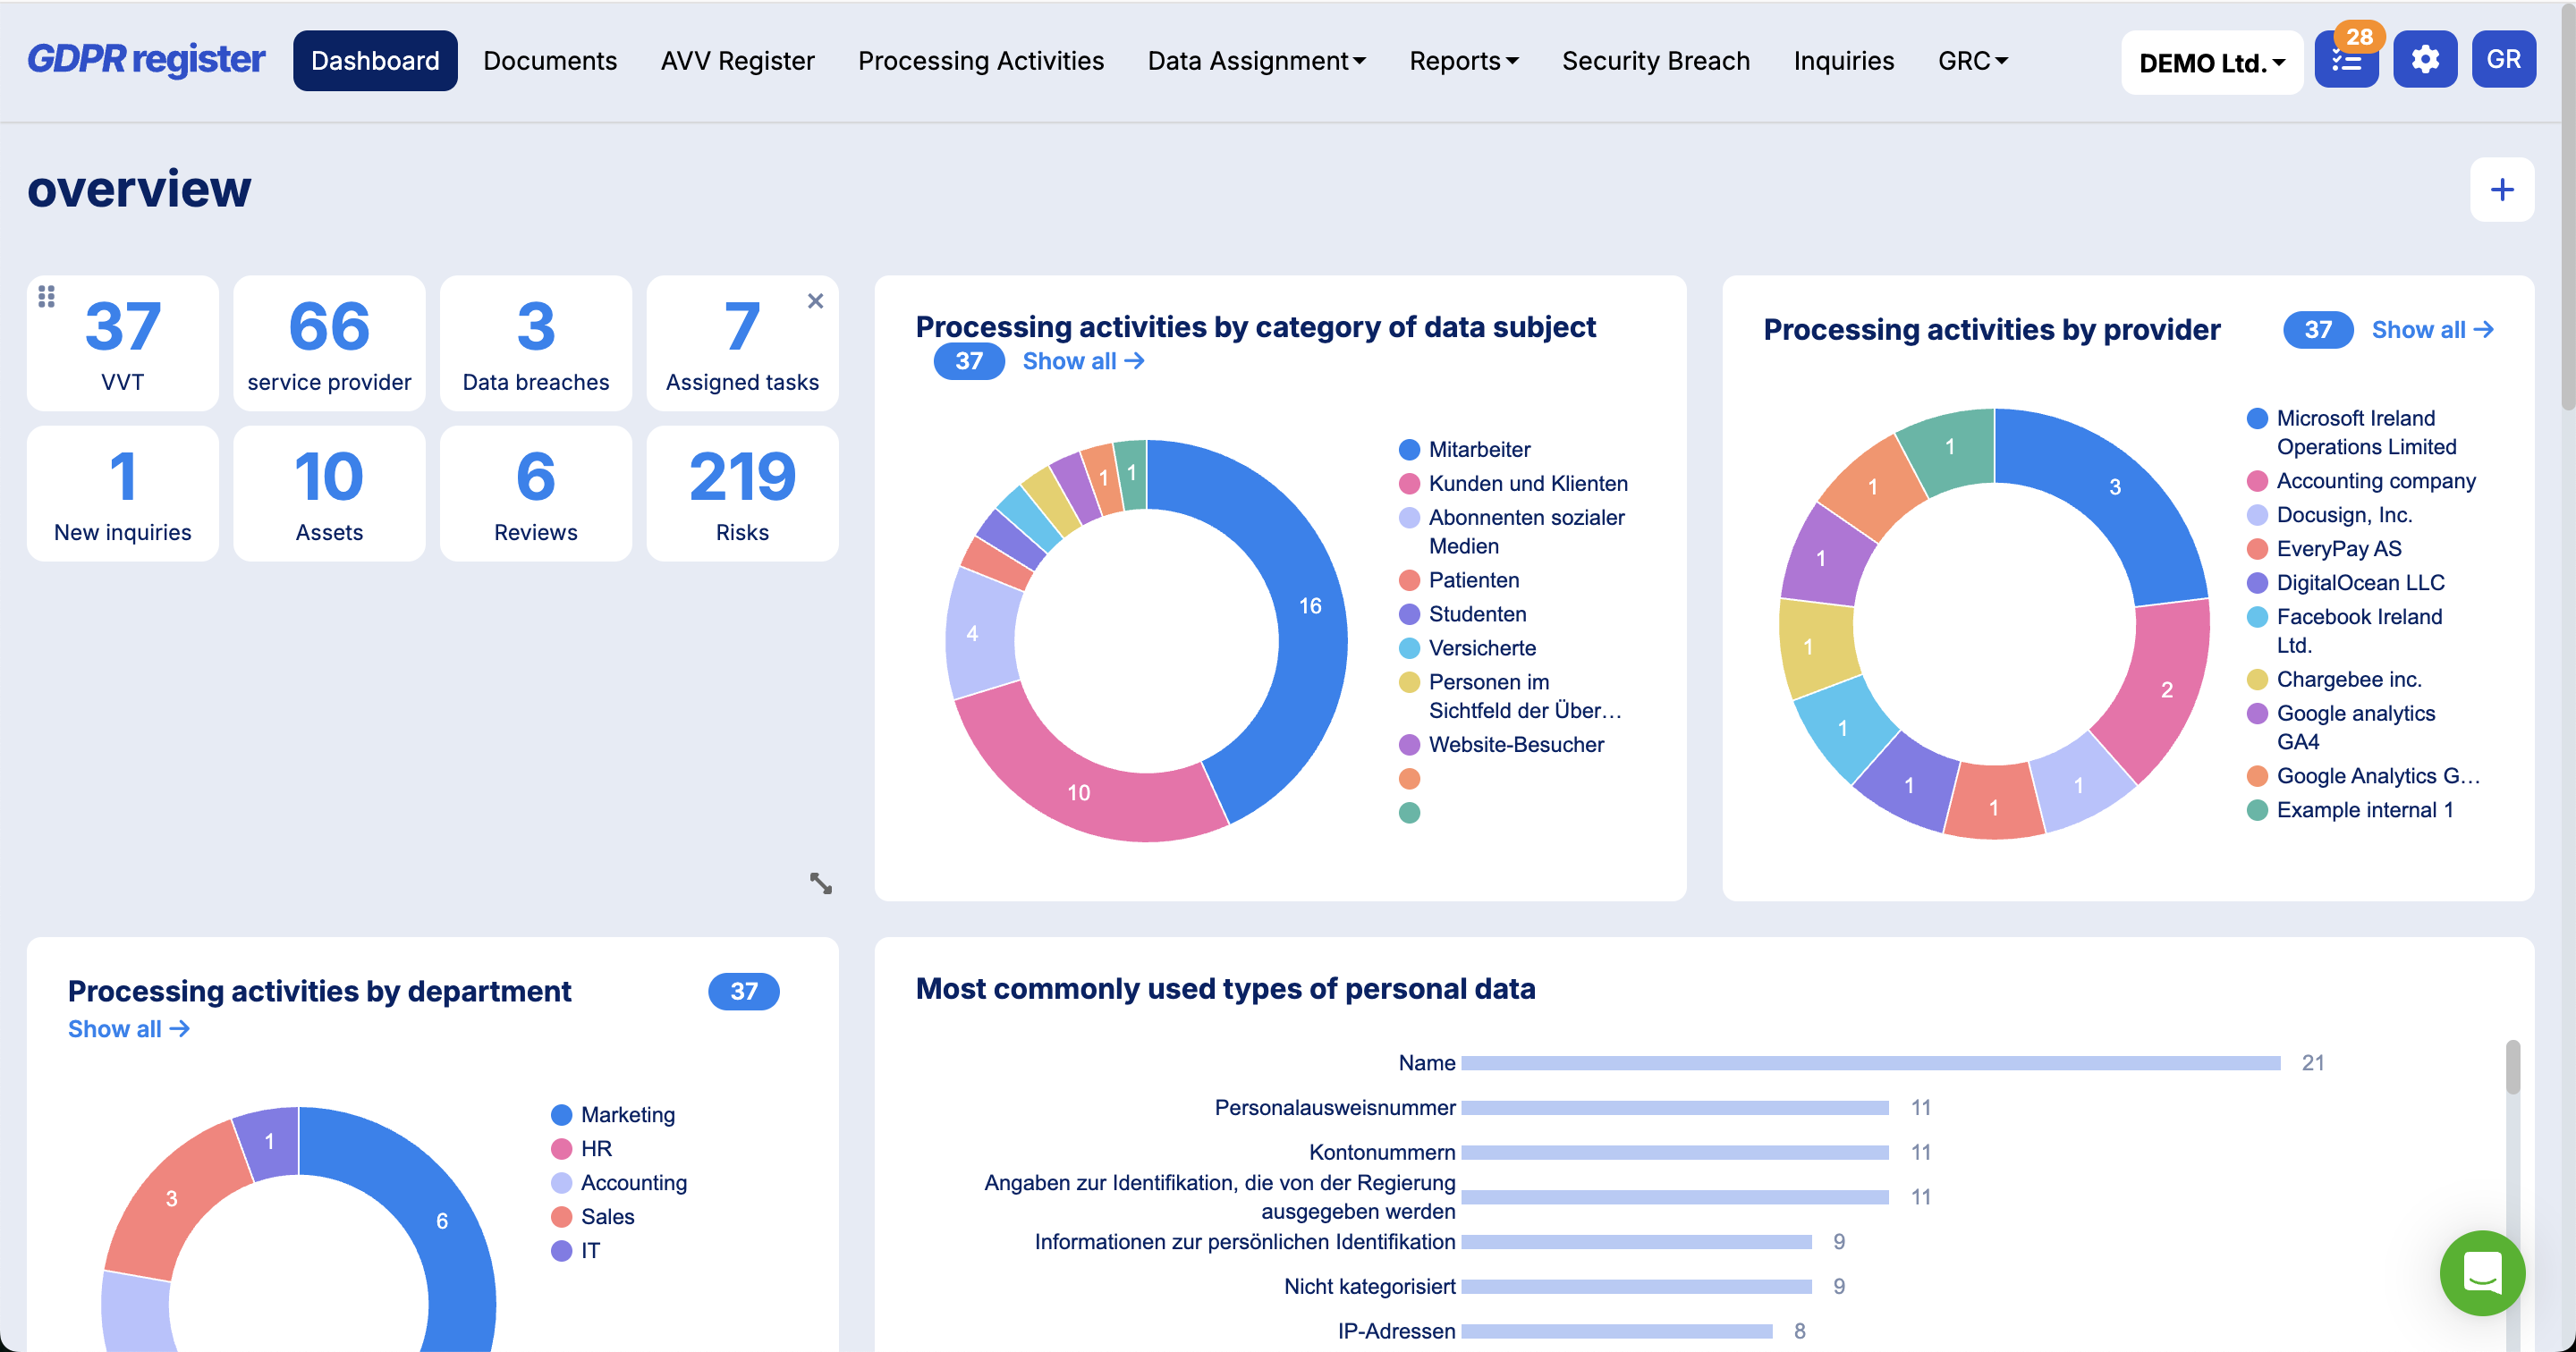Toggle Patienten legend entry
The image size is (2576, 1352).
(1460, 580)
